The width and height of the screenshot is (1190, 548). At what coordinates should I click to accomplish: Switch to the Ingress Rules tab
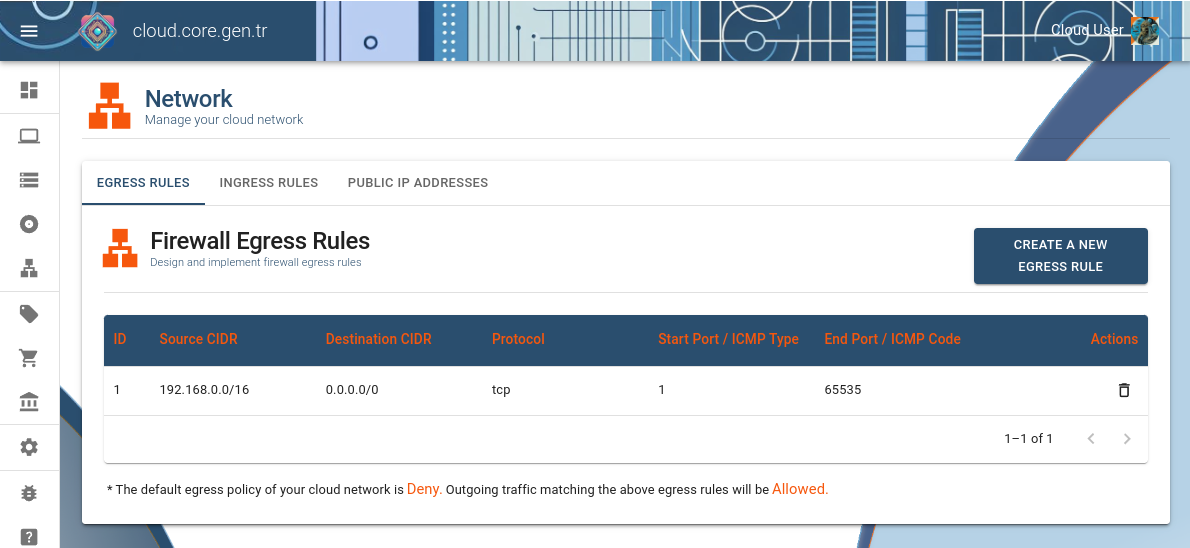coord(268,183)
